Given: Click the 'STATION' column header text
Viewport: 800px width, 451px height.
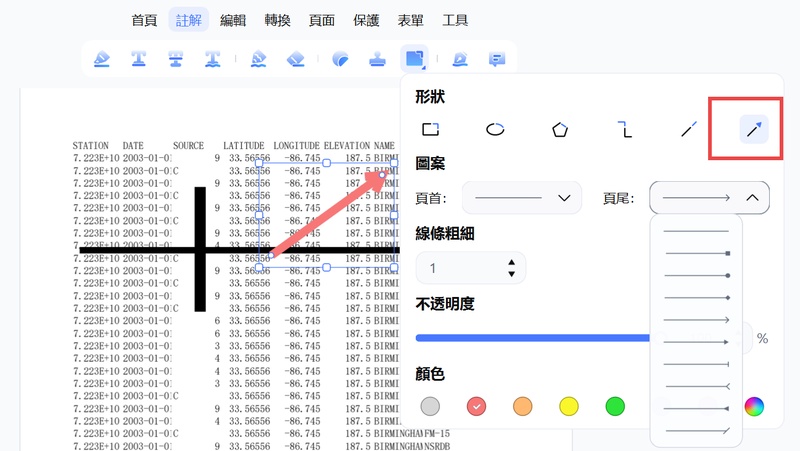Looking at the screenshot, I should pyautogui.click(x=90, y=145).
